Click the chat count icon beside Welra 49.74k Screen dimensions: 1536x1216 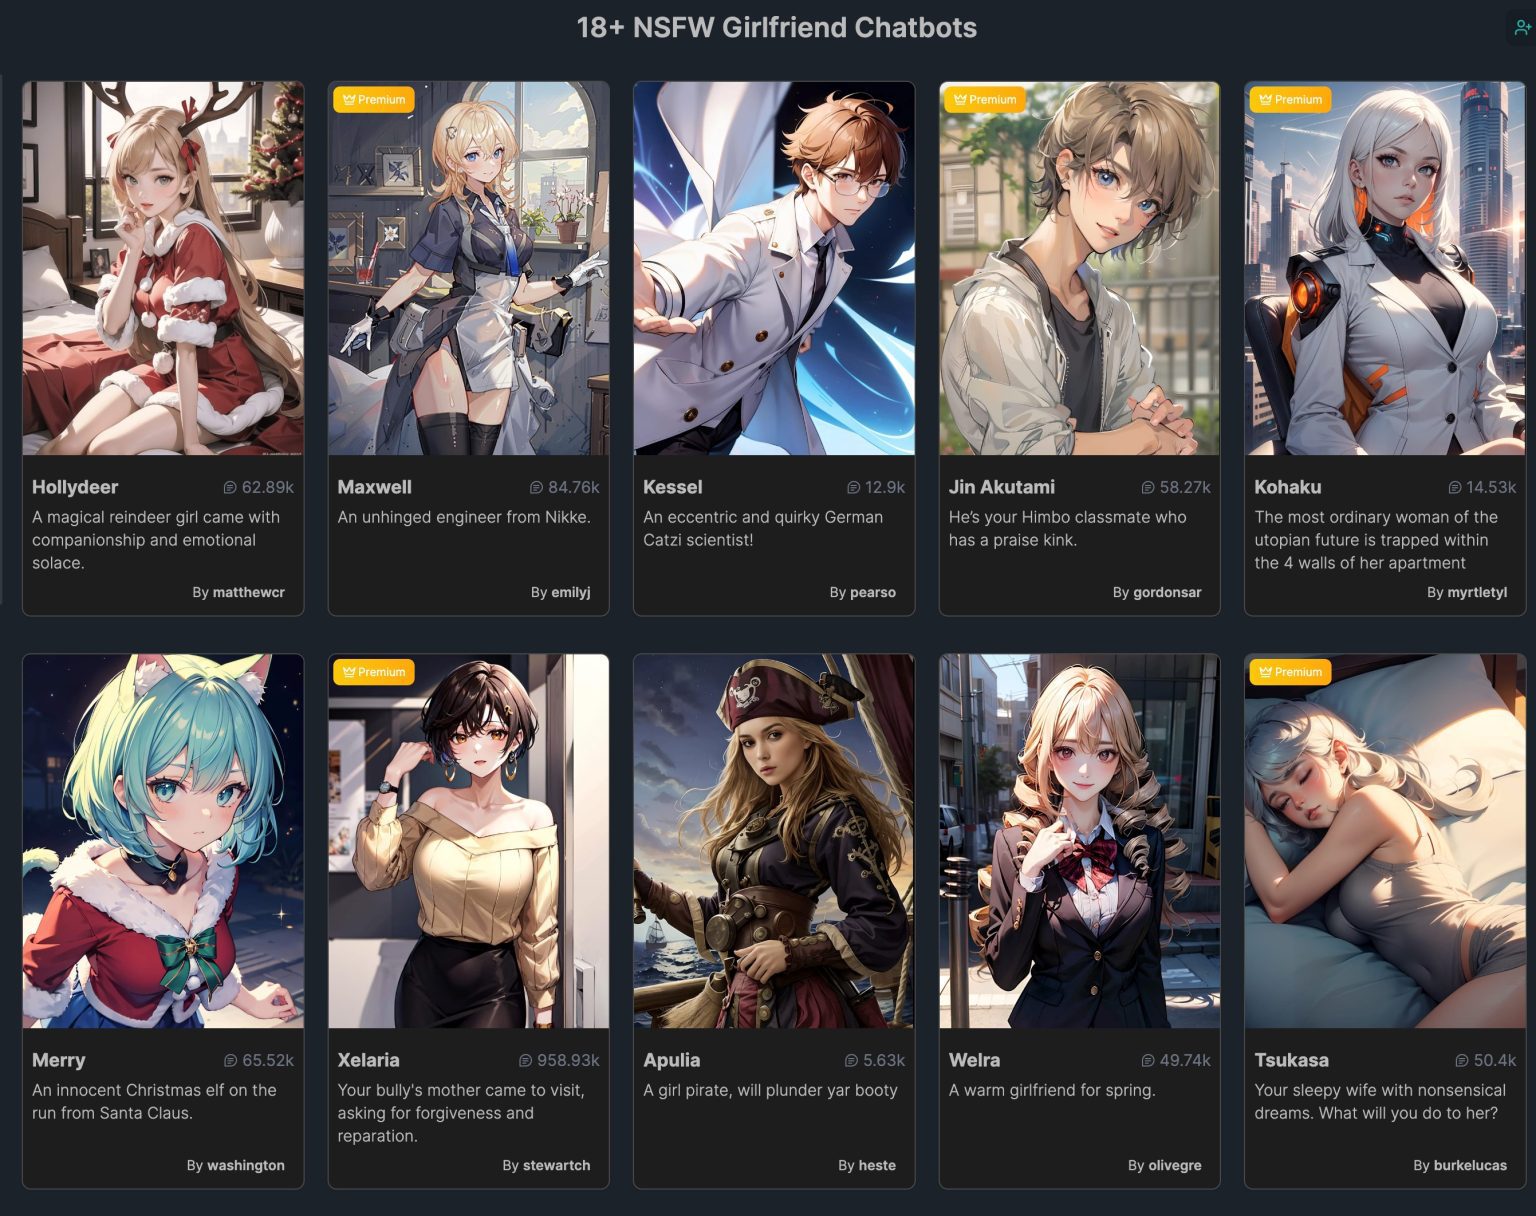coord(1148,1061)
